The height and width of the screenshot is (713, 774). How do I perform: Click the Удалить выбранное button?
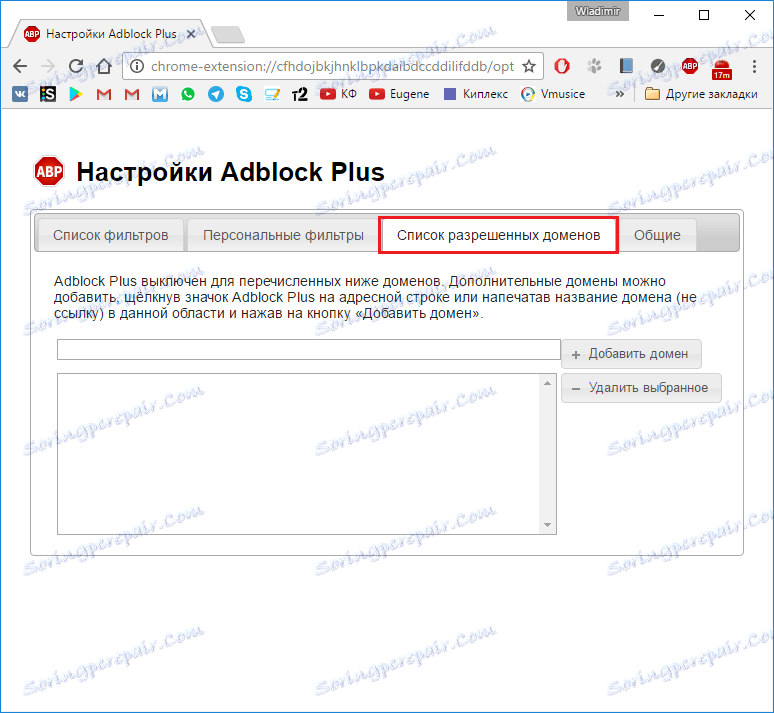click(x=641, y=388)
